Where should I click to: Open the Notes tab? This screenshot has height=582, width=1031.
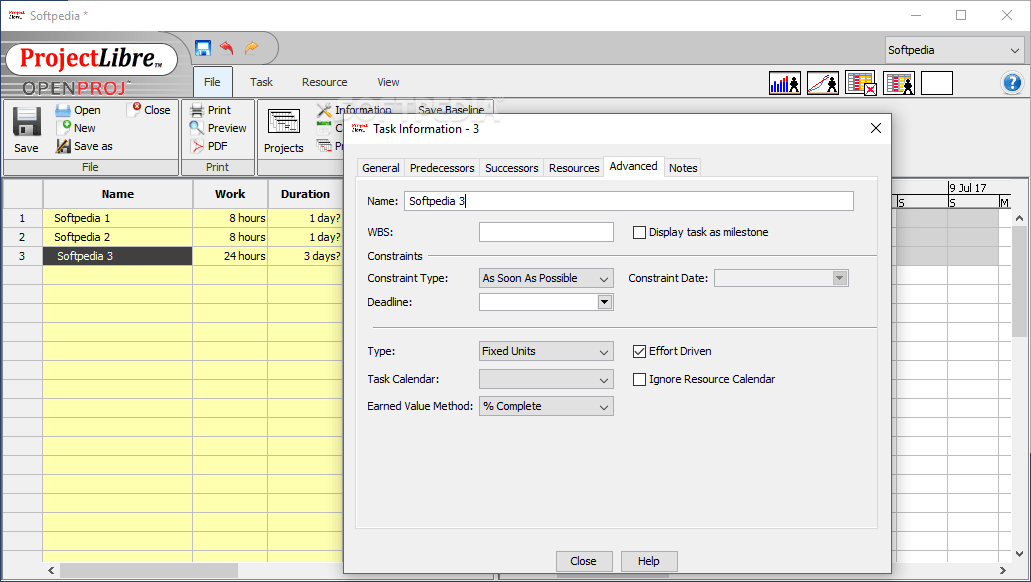point(683,168)
